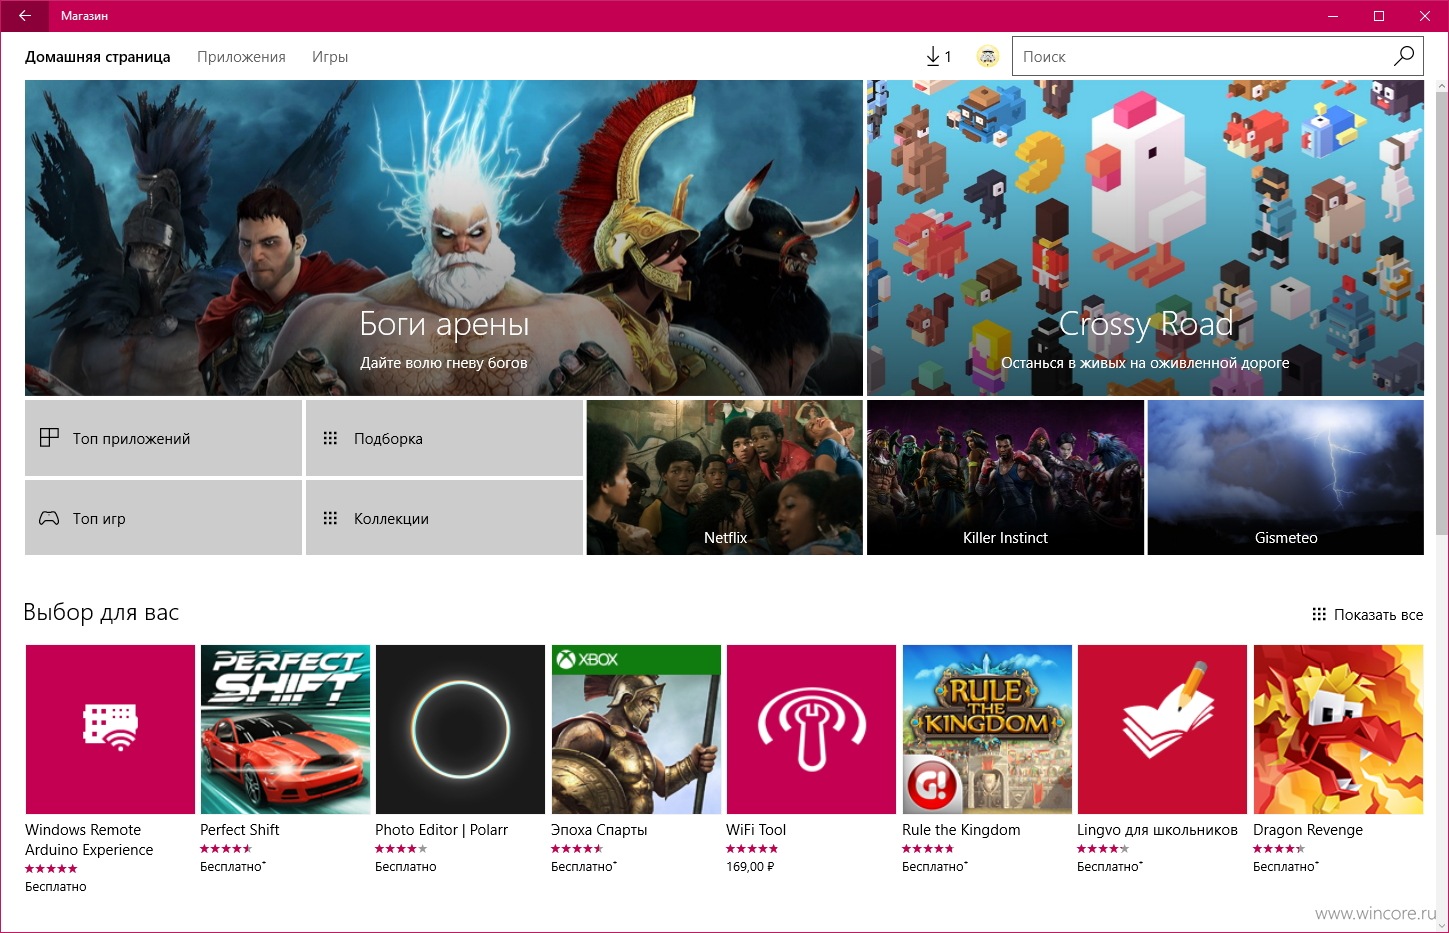Image resolution: width=1449 pixels, height=933 pixels.
Task: Click the 169,00 ₽ price of WiFi Tool
Action: pos(750,867)
